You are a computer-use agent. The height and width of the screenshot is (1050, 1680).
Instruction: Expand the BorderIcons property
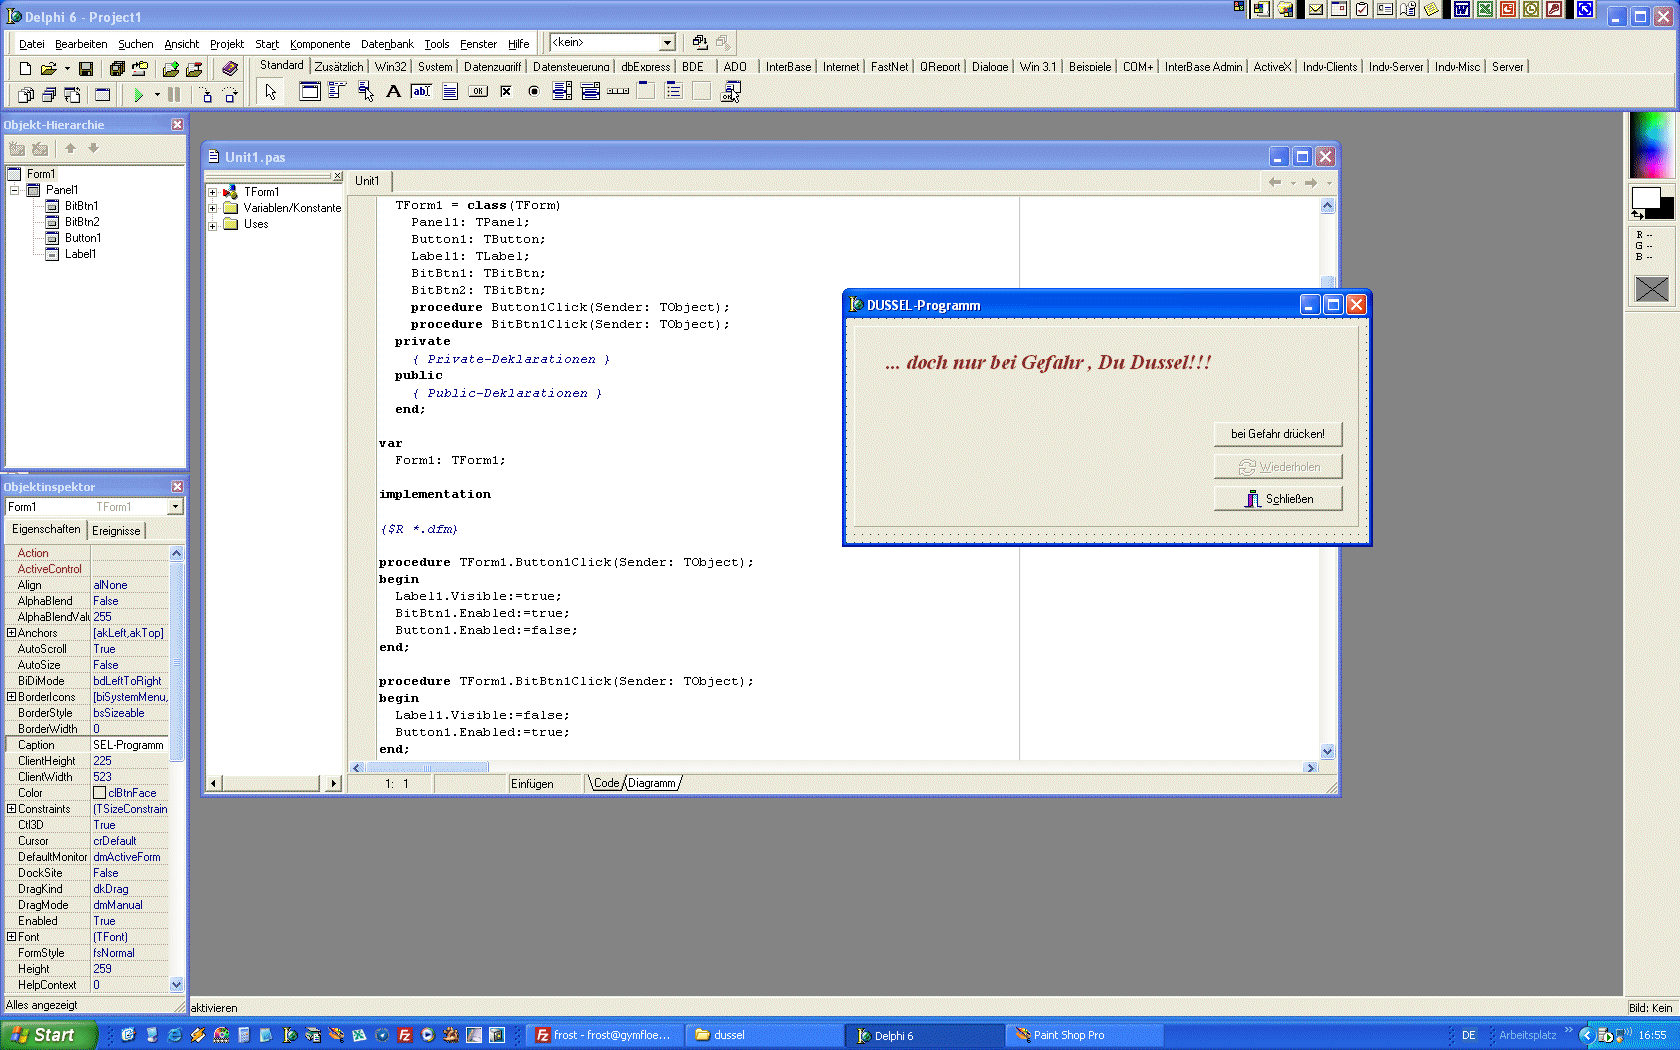tap(11, 697)
